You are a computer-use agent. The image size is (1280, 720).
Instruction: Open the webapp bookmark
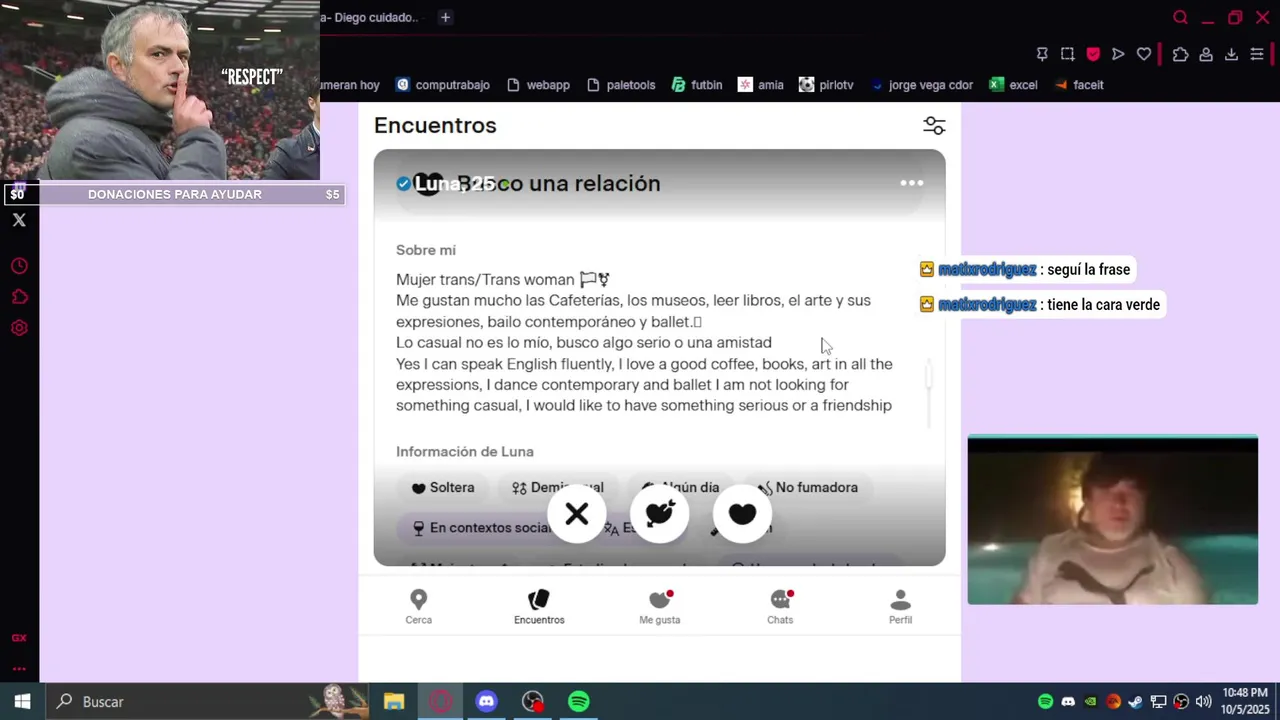click(x=538, y=85)
